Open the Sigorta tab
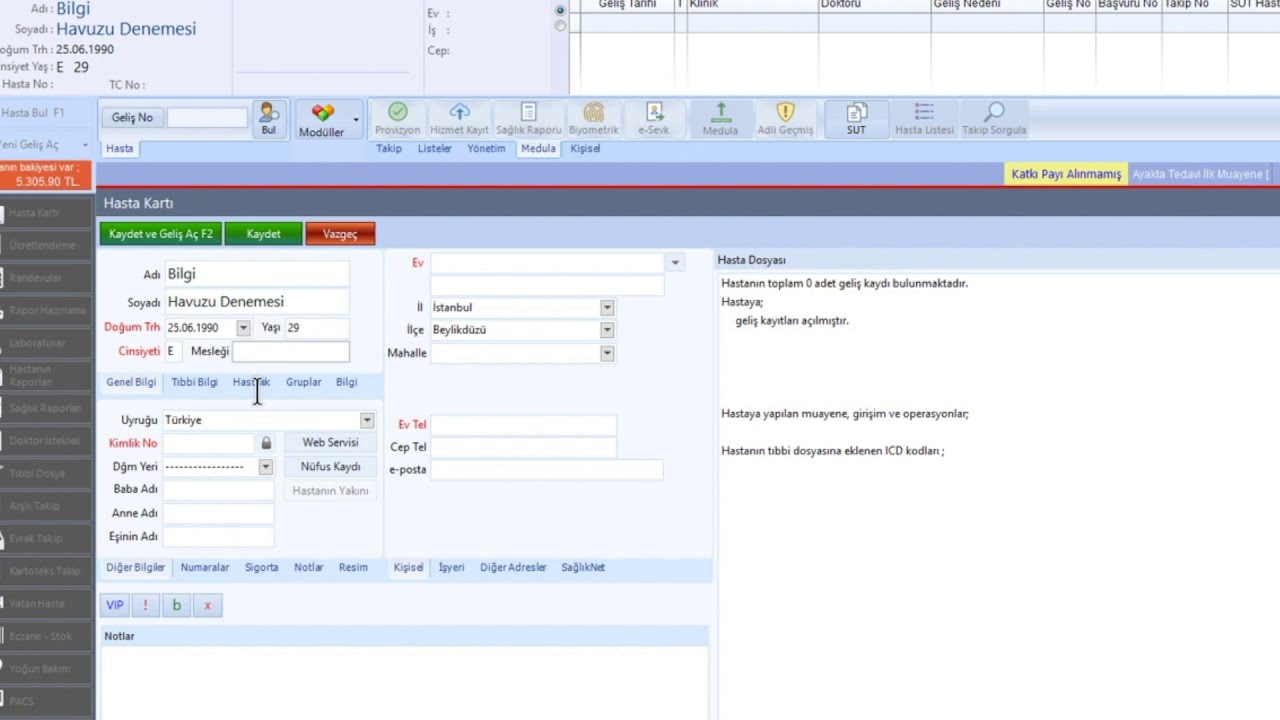 coord(261,567)
